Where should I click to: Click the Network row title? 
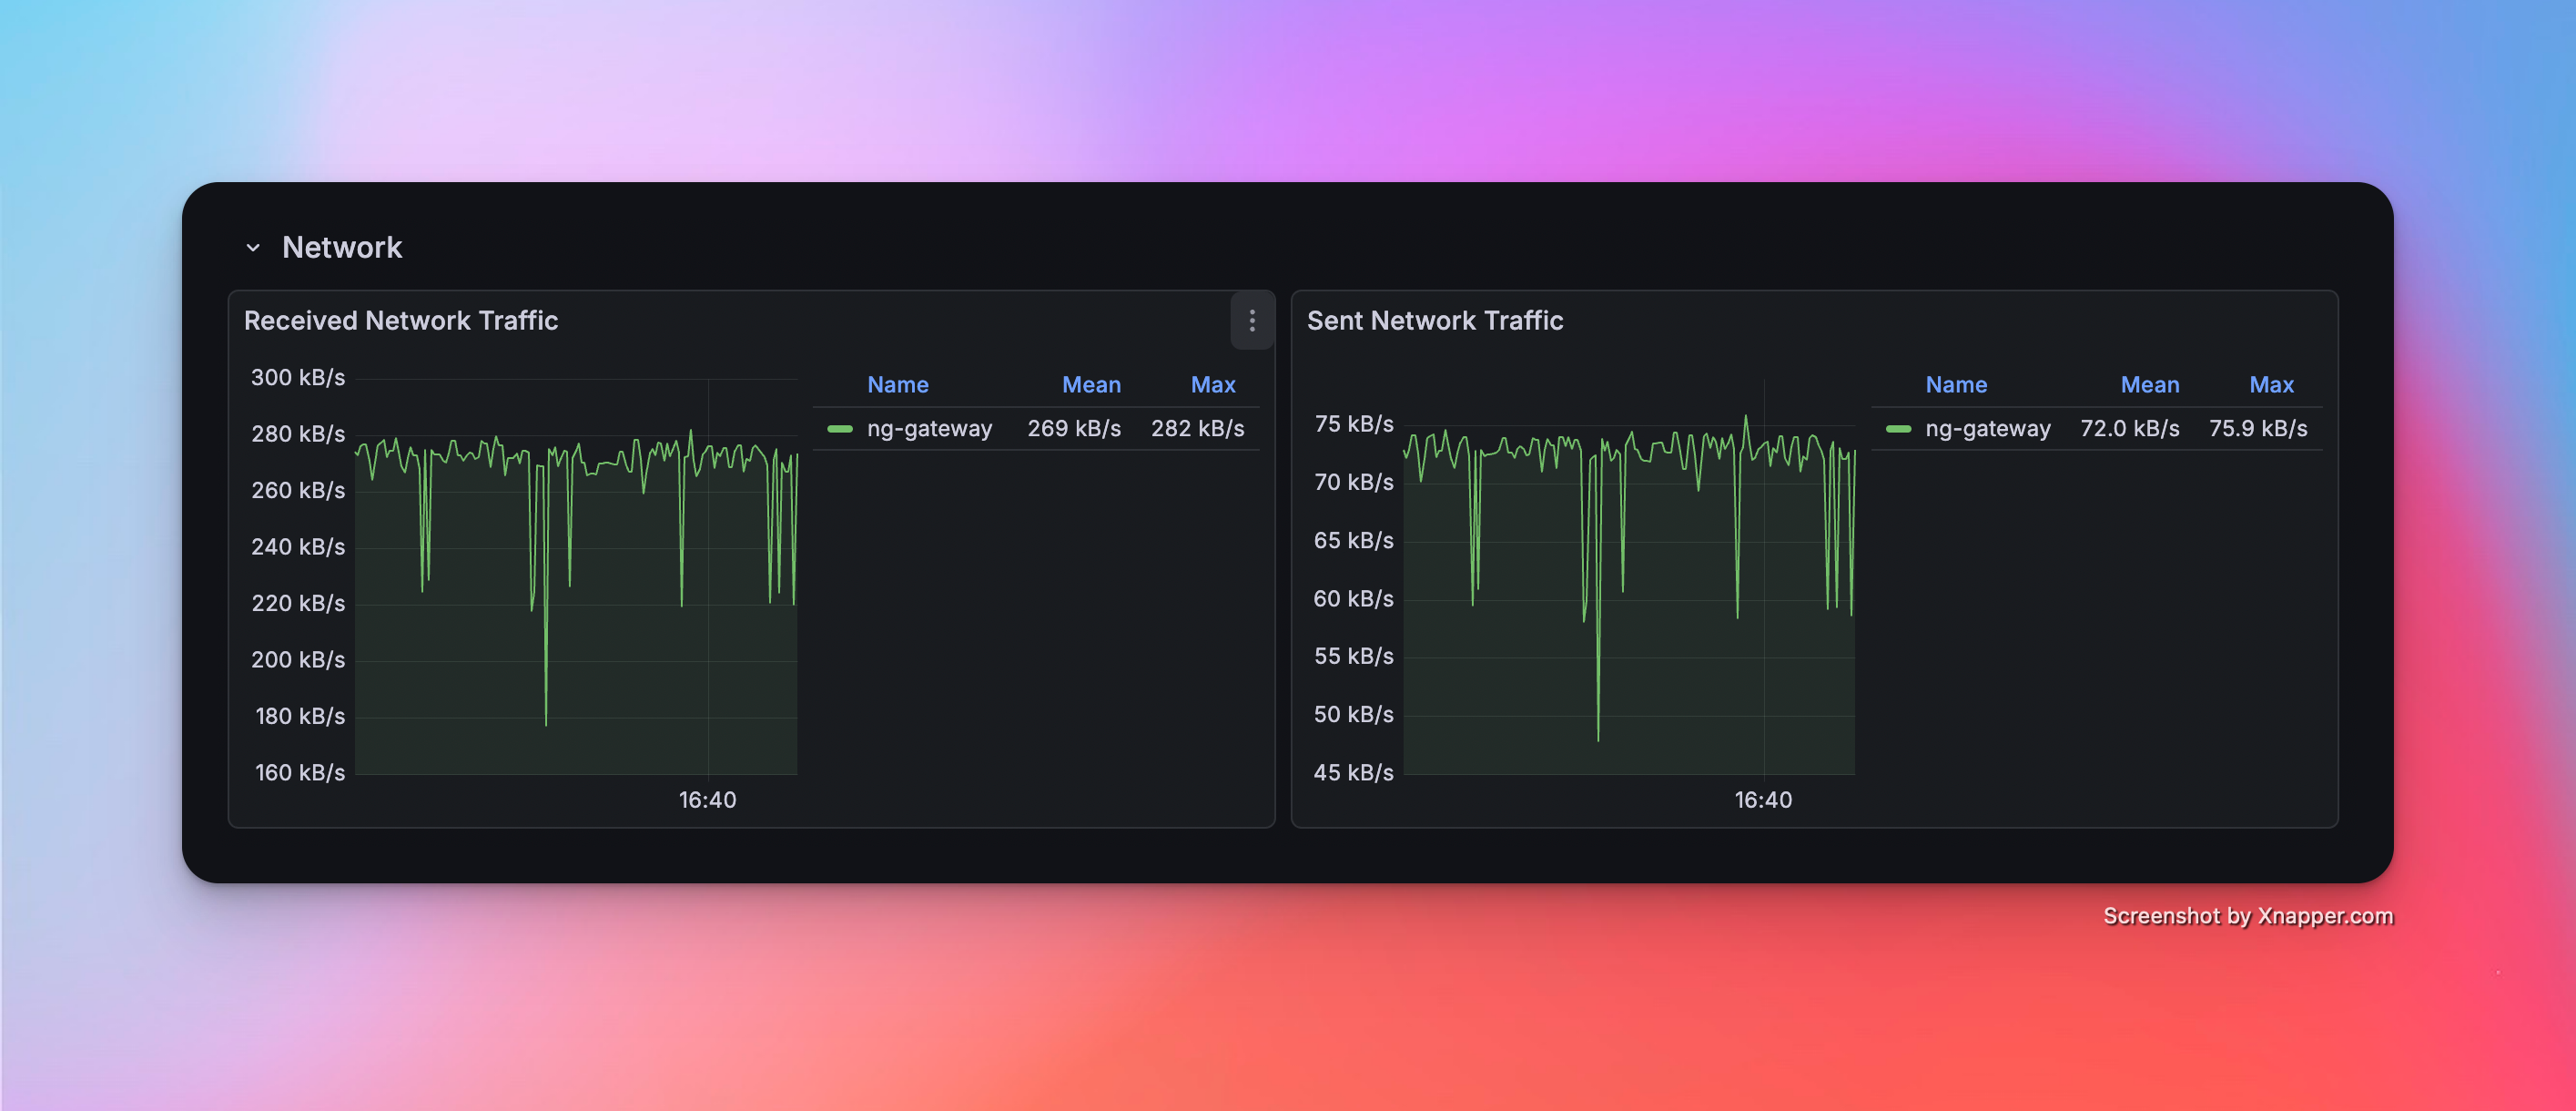342,247
